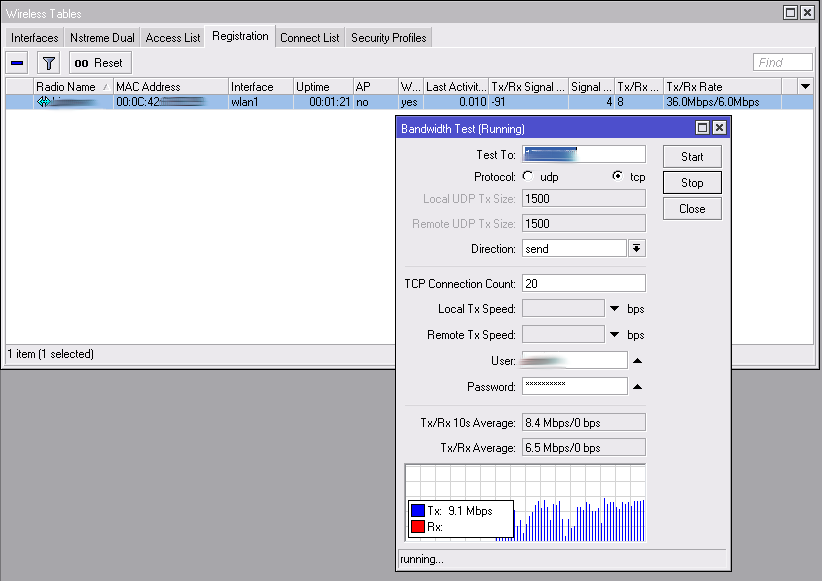This screenshot has width=822, height=581.
Task: Click the Find search box
Action: tap(782, 62)
